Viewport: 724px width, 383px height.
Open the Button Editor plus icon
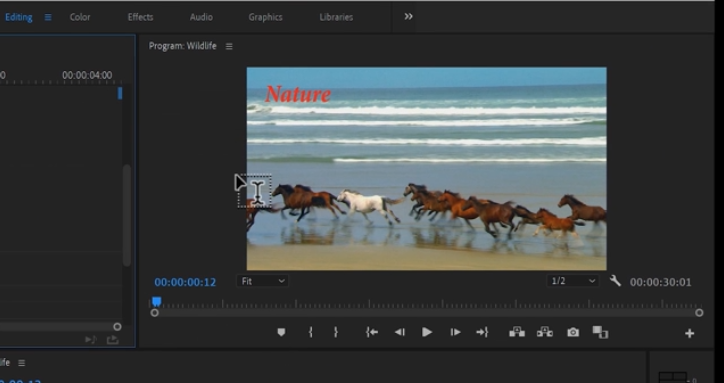(x=689, y=333)
